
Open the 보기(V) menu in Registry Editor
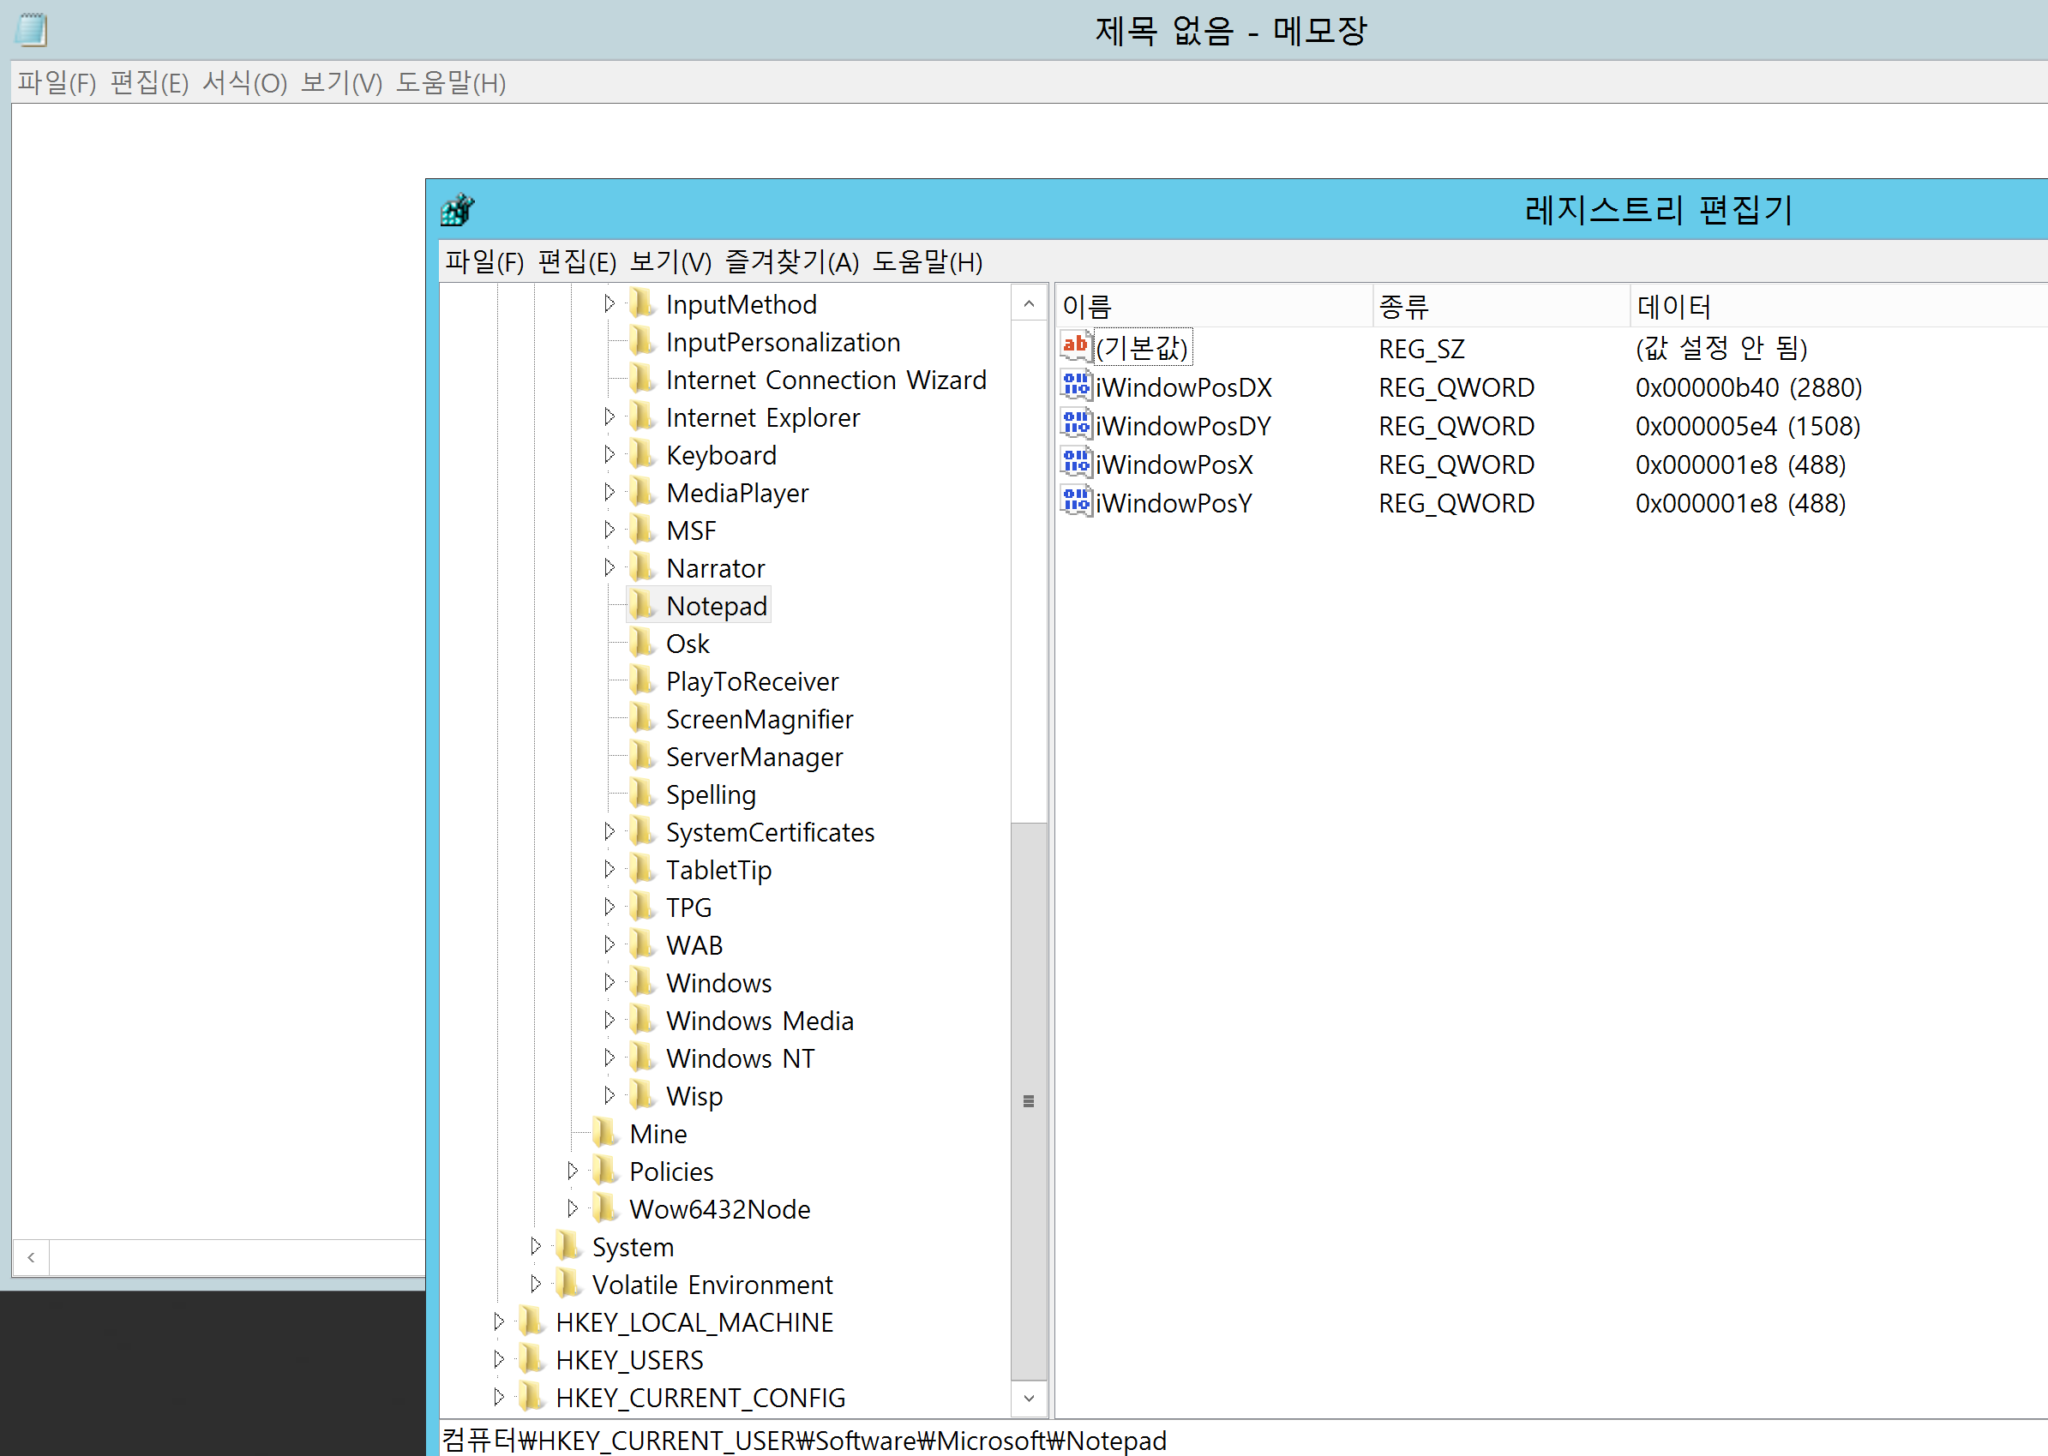click(671, 262)
